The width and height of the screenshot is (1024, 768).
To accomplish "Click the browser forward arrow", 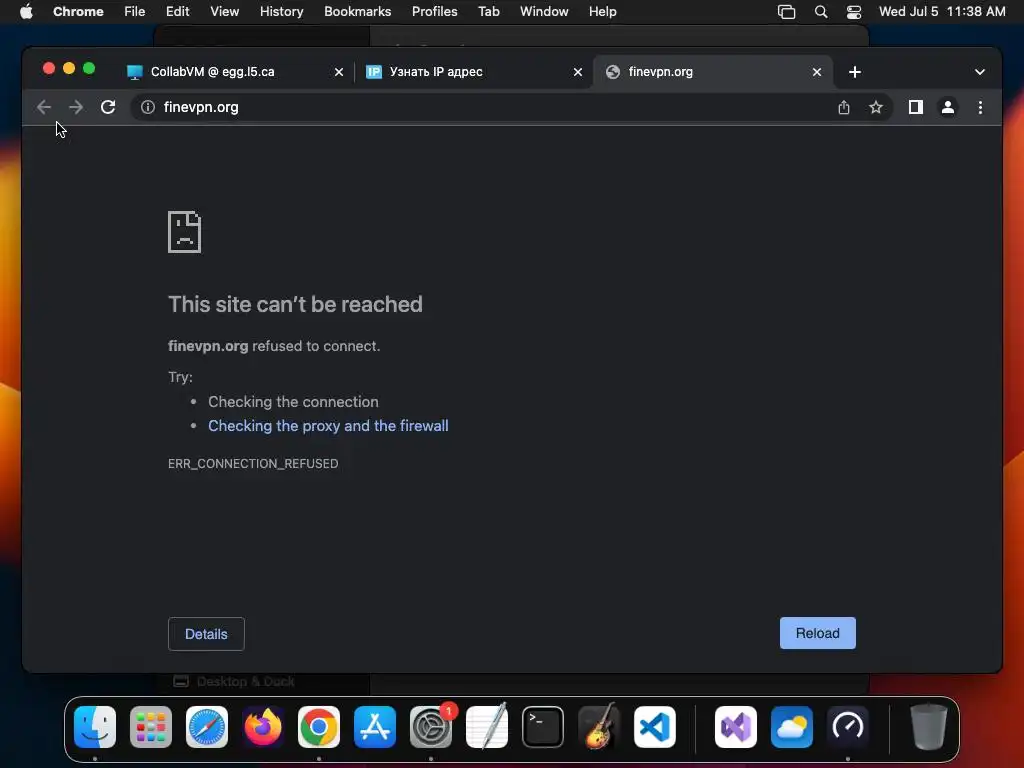I will click(76, 107).
